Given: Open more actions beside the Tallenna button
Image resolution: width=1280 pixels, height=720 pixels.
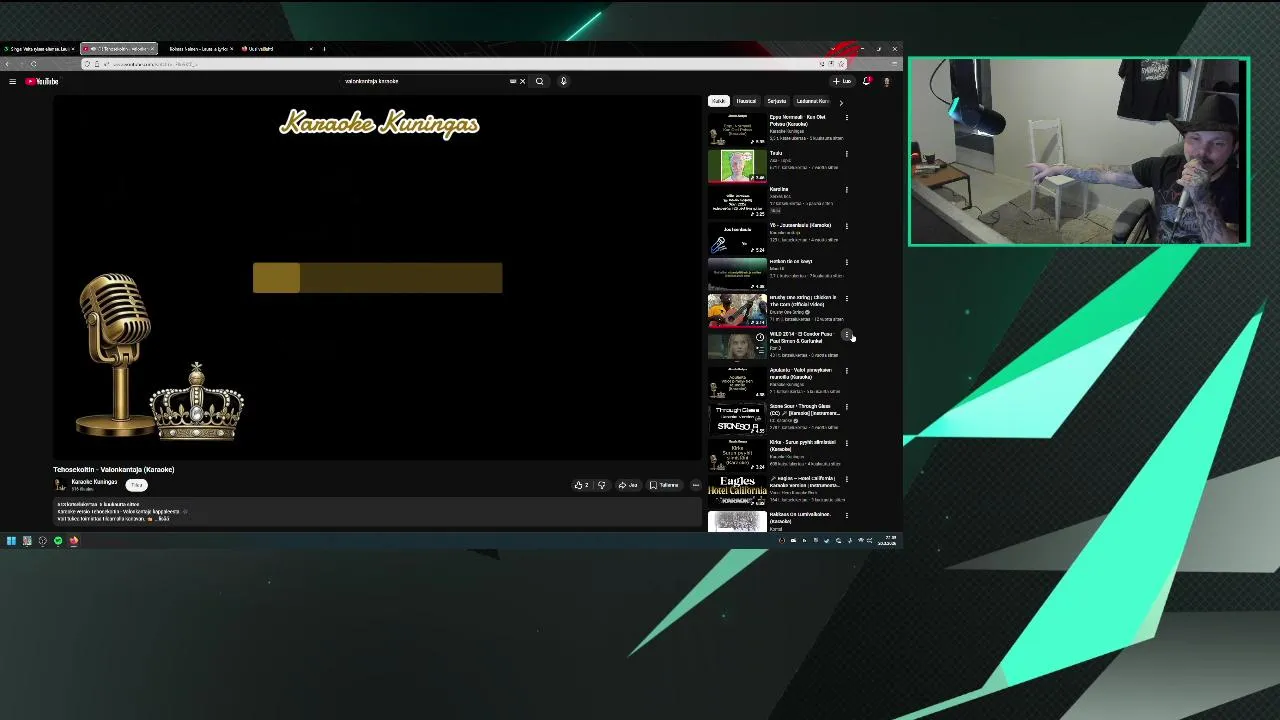Looking at the screenshot, I should 696,485.
